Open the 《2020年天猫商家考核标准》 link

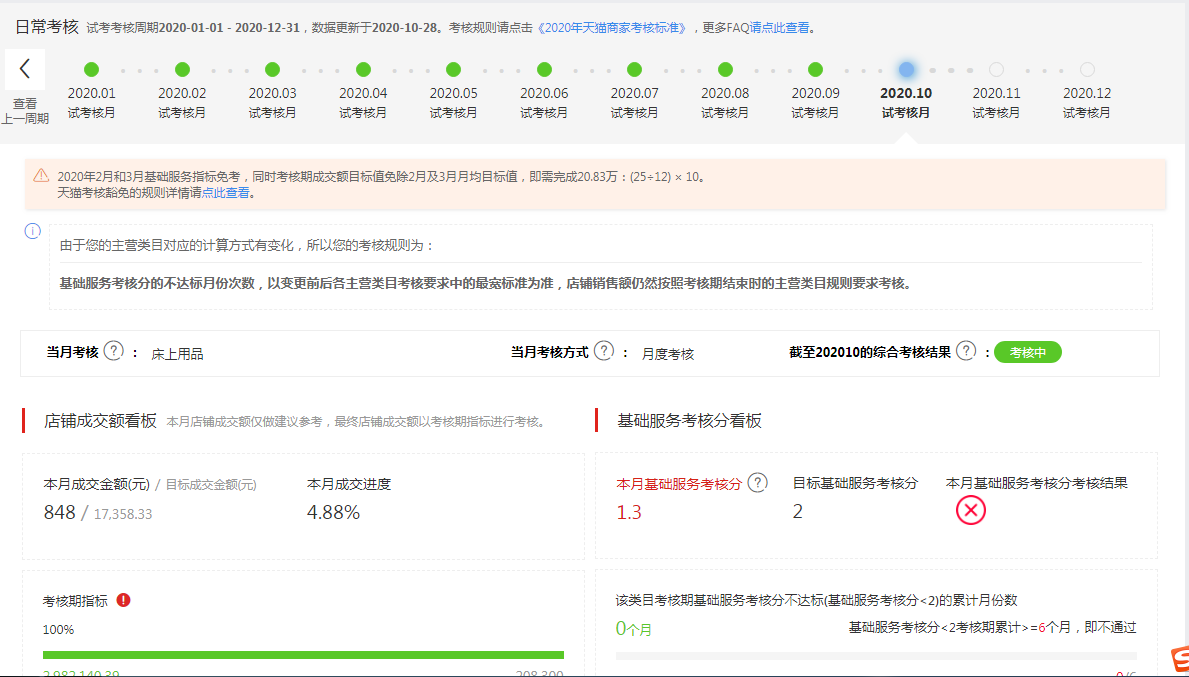point(613,28)
